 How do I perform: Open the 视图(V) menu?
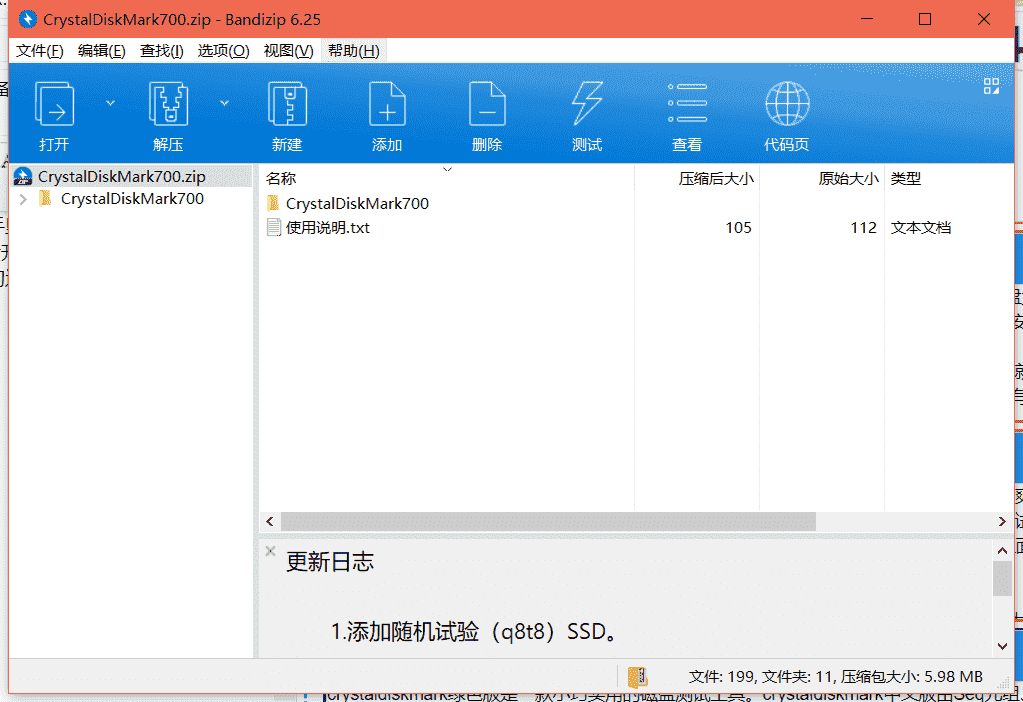[x=288, y=51]
